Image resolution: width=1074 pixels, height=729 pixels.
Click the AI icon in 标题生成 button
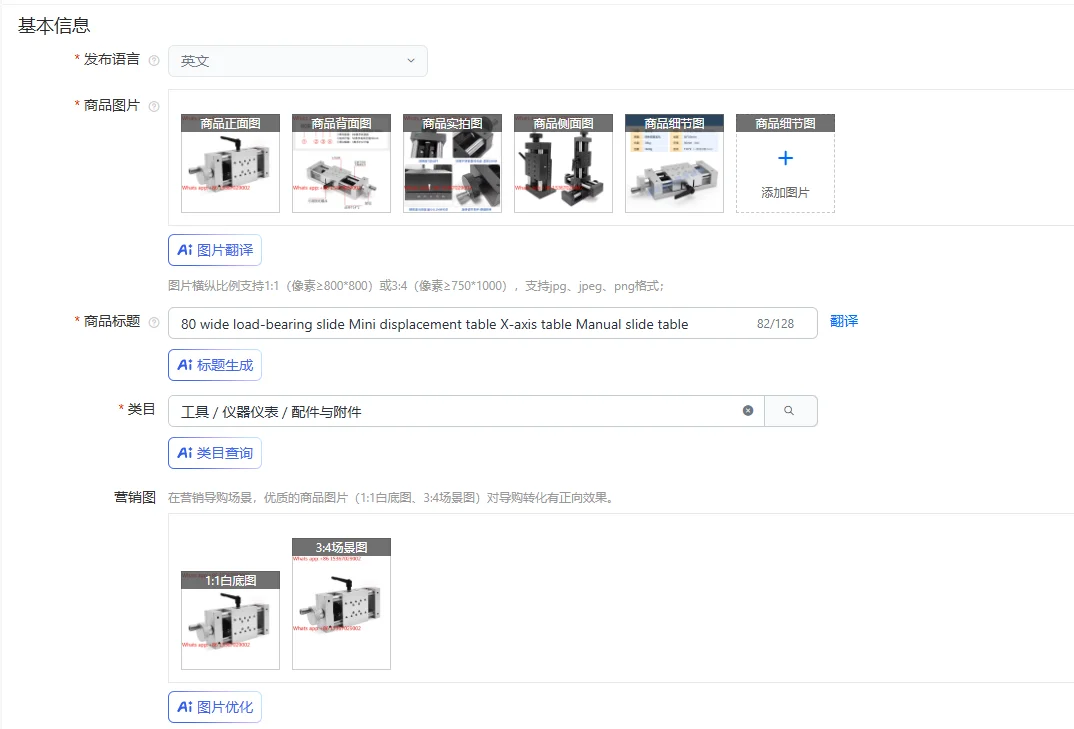[185, 365]
